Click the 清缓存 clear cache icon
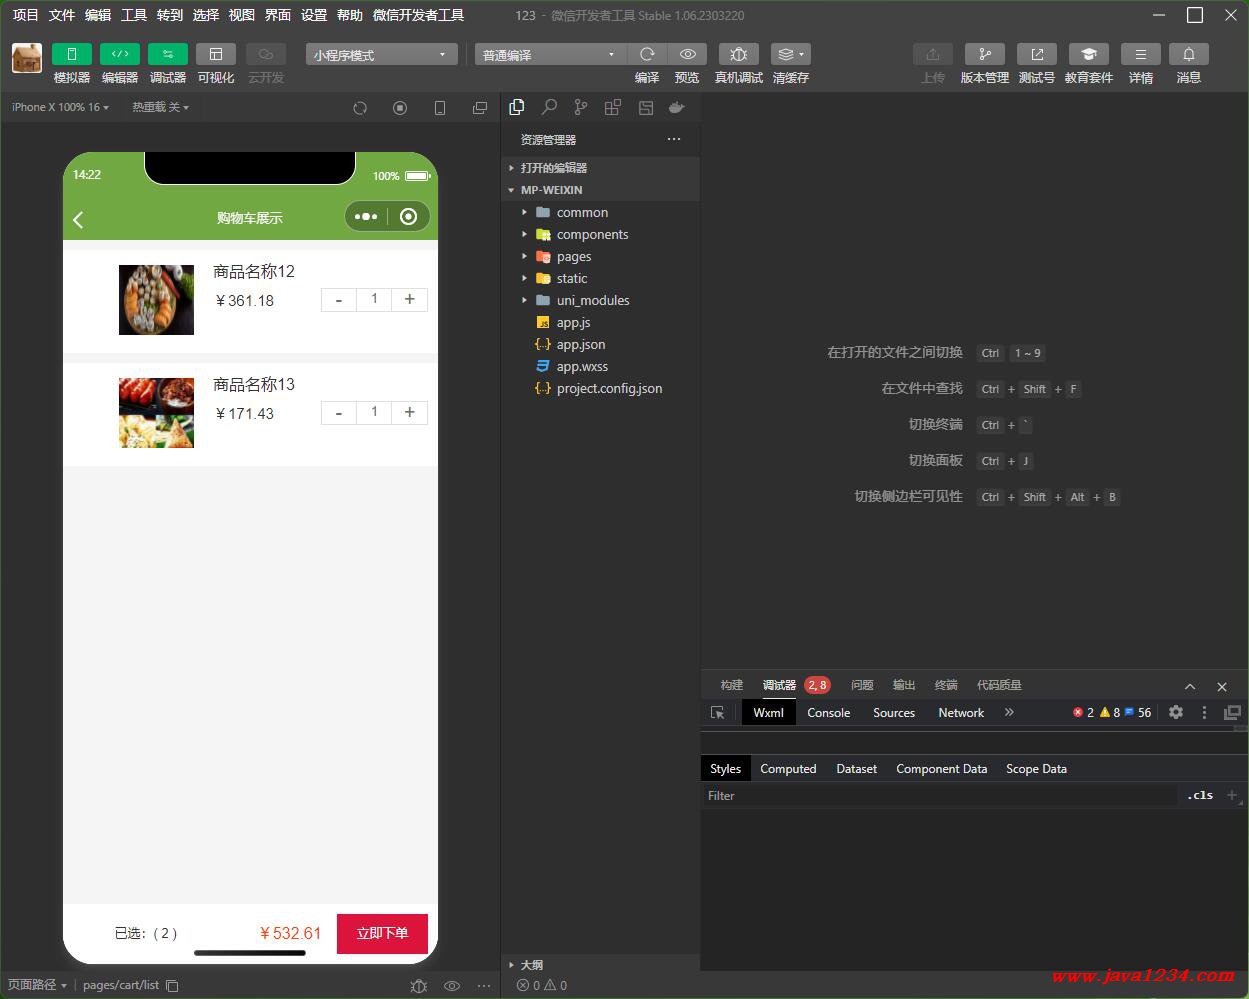The image size is (1249, 999). (x=791, y=54)
